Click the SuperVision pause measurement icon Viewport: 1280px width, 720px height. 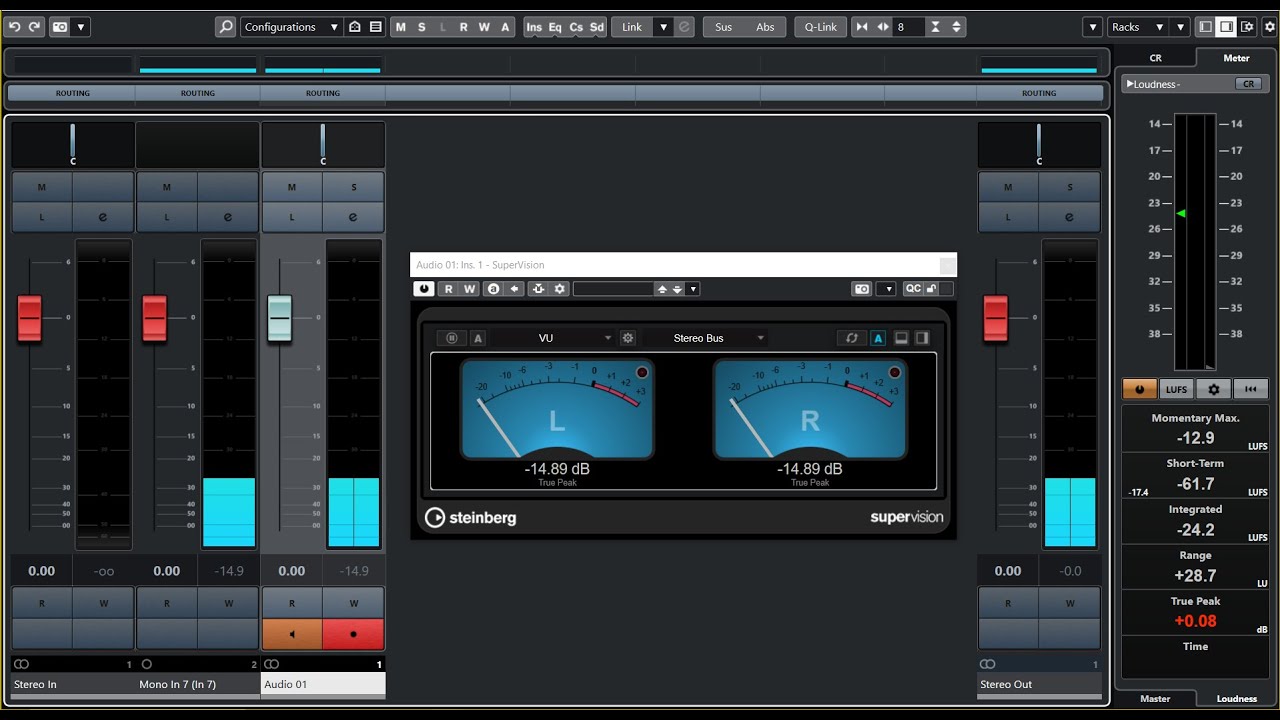click(x=452, y=338)
